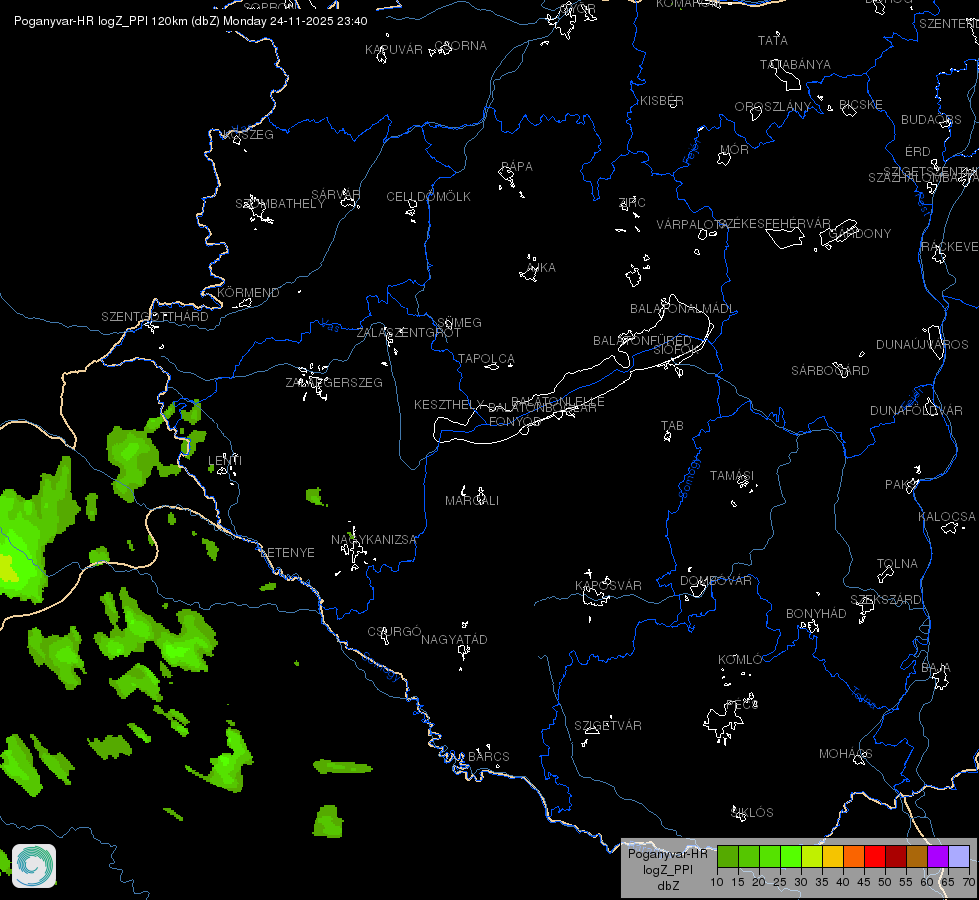
Task: Click the AJKA city label
Action: click(x=541, y=268)
